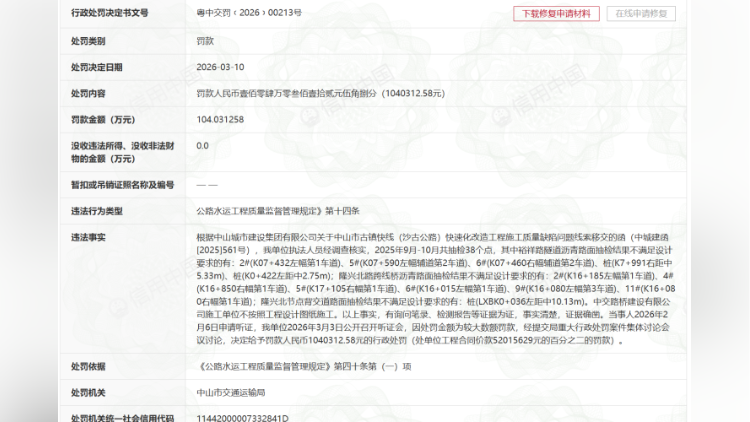Click the violation type text ending 第十四条

(278, 211)
